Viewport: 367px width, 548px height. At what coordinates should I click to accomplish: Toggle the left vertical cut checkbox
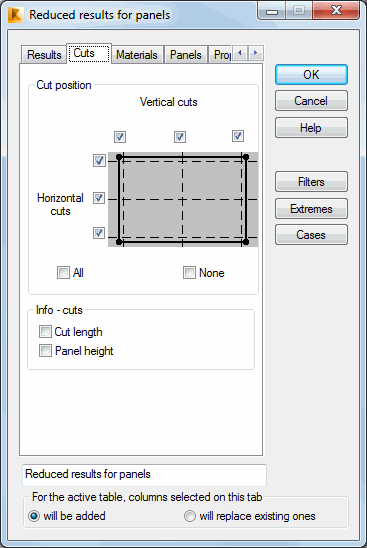(120, 137)
